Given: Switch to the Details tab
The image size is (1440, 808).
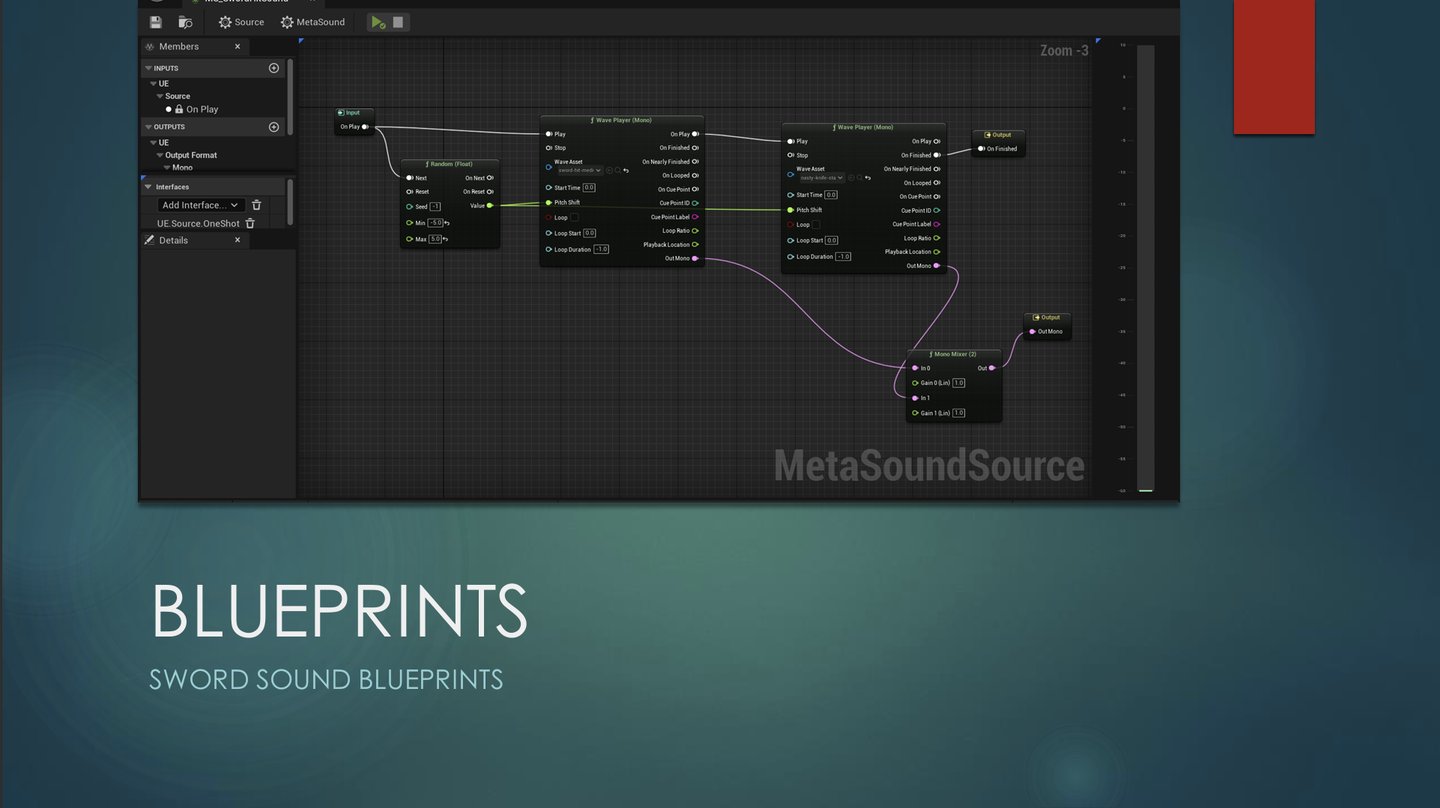Looking at the screenshot, I should (x=173, y=240).
